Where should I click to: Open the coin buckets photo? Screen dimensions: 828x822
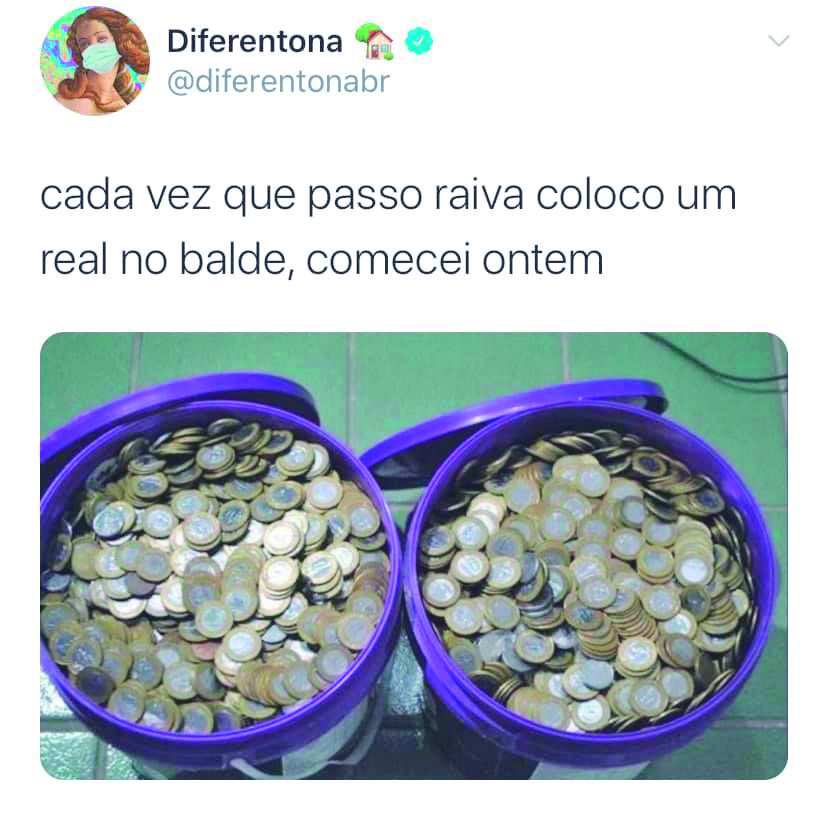point(414,555)
